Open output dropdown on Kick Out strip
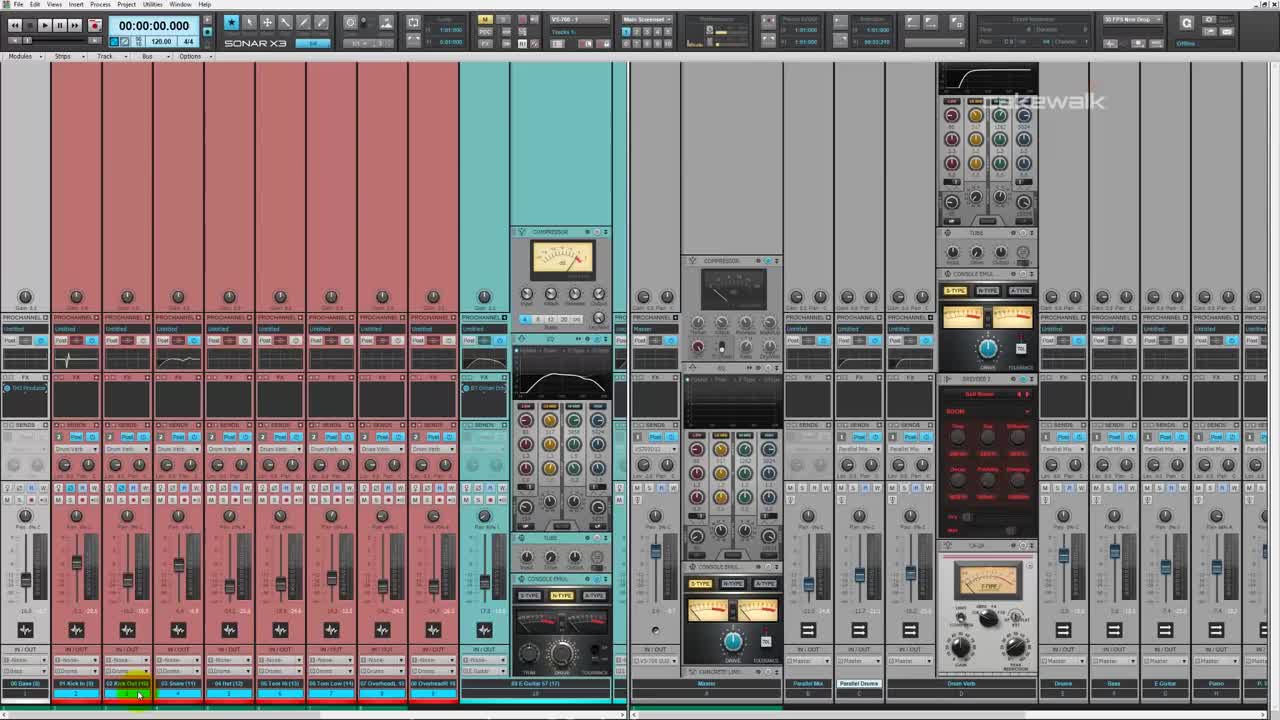 point(127,671)
